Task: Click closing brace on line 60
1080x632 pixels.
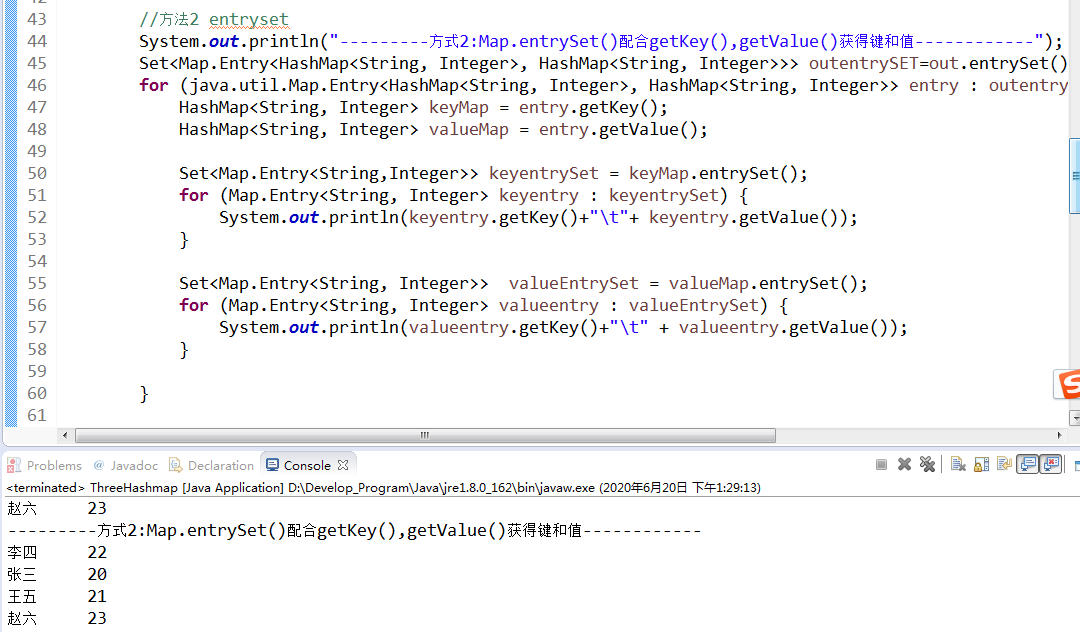Action: (x=144, y=394)
